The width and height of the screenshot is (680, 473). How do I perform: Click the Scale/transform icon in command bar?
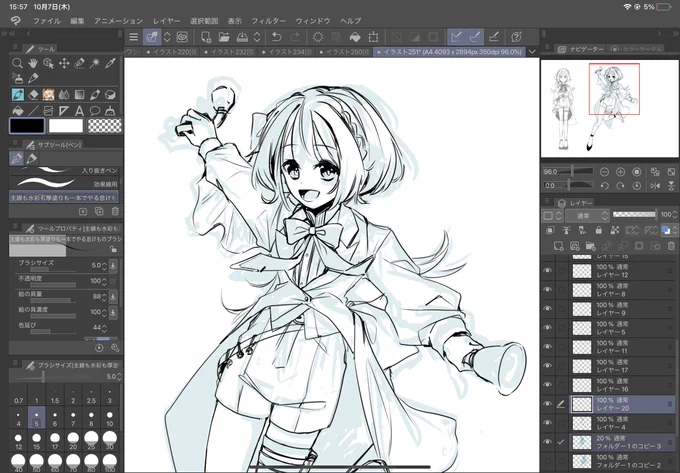[373, 37]
